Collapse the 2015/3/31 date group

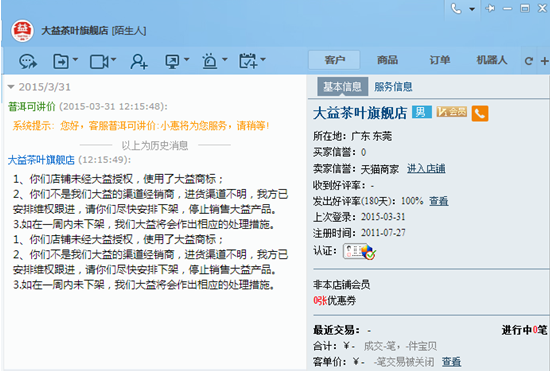[x=11, y=87]
